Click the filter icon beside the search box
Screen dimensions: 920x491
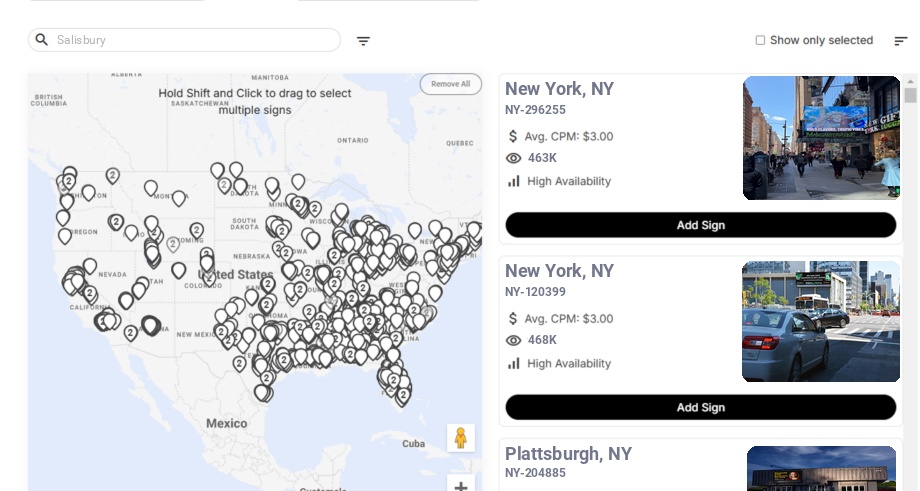click(x=363, y=40)
